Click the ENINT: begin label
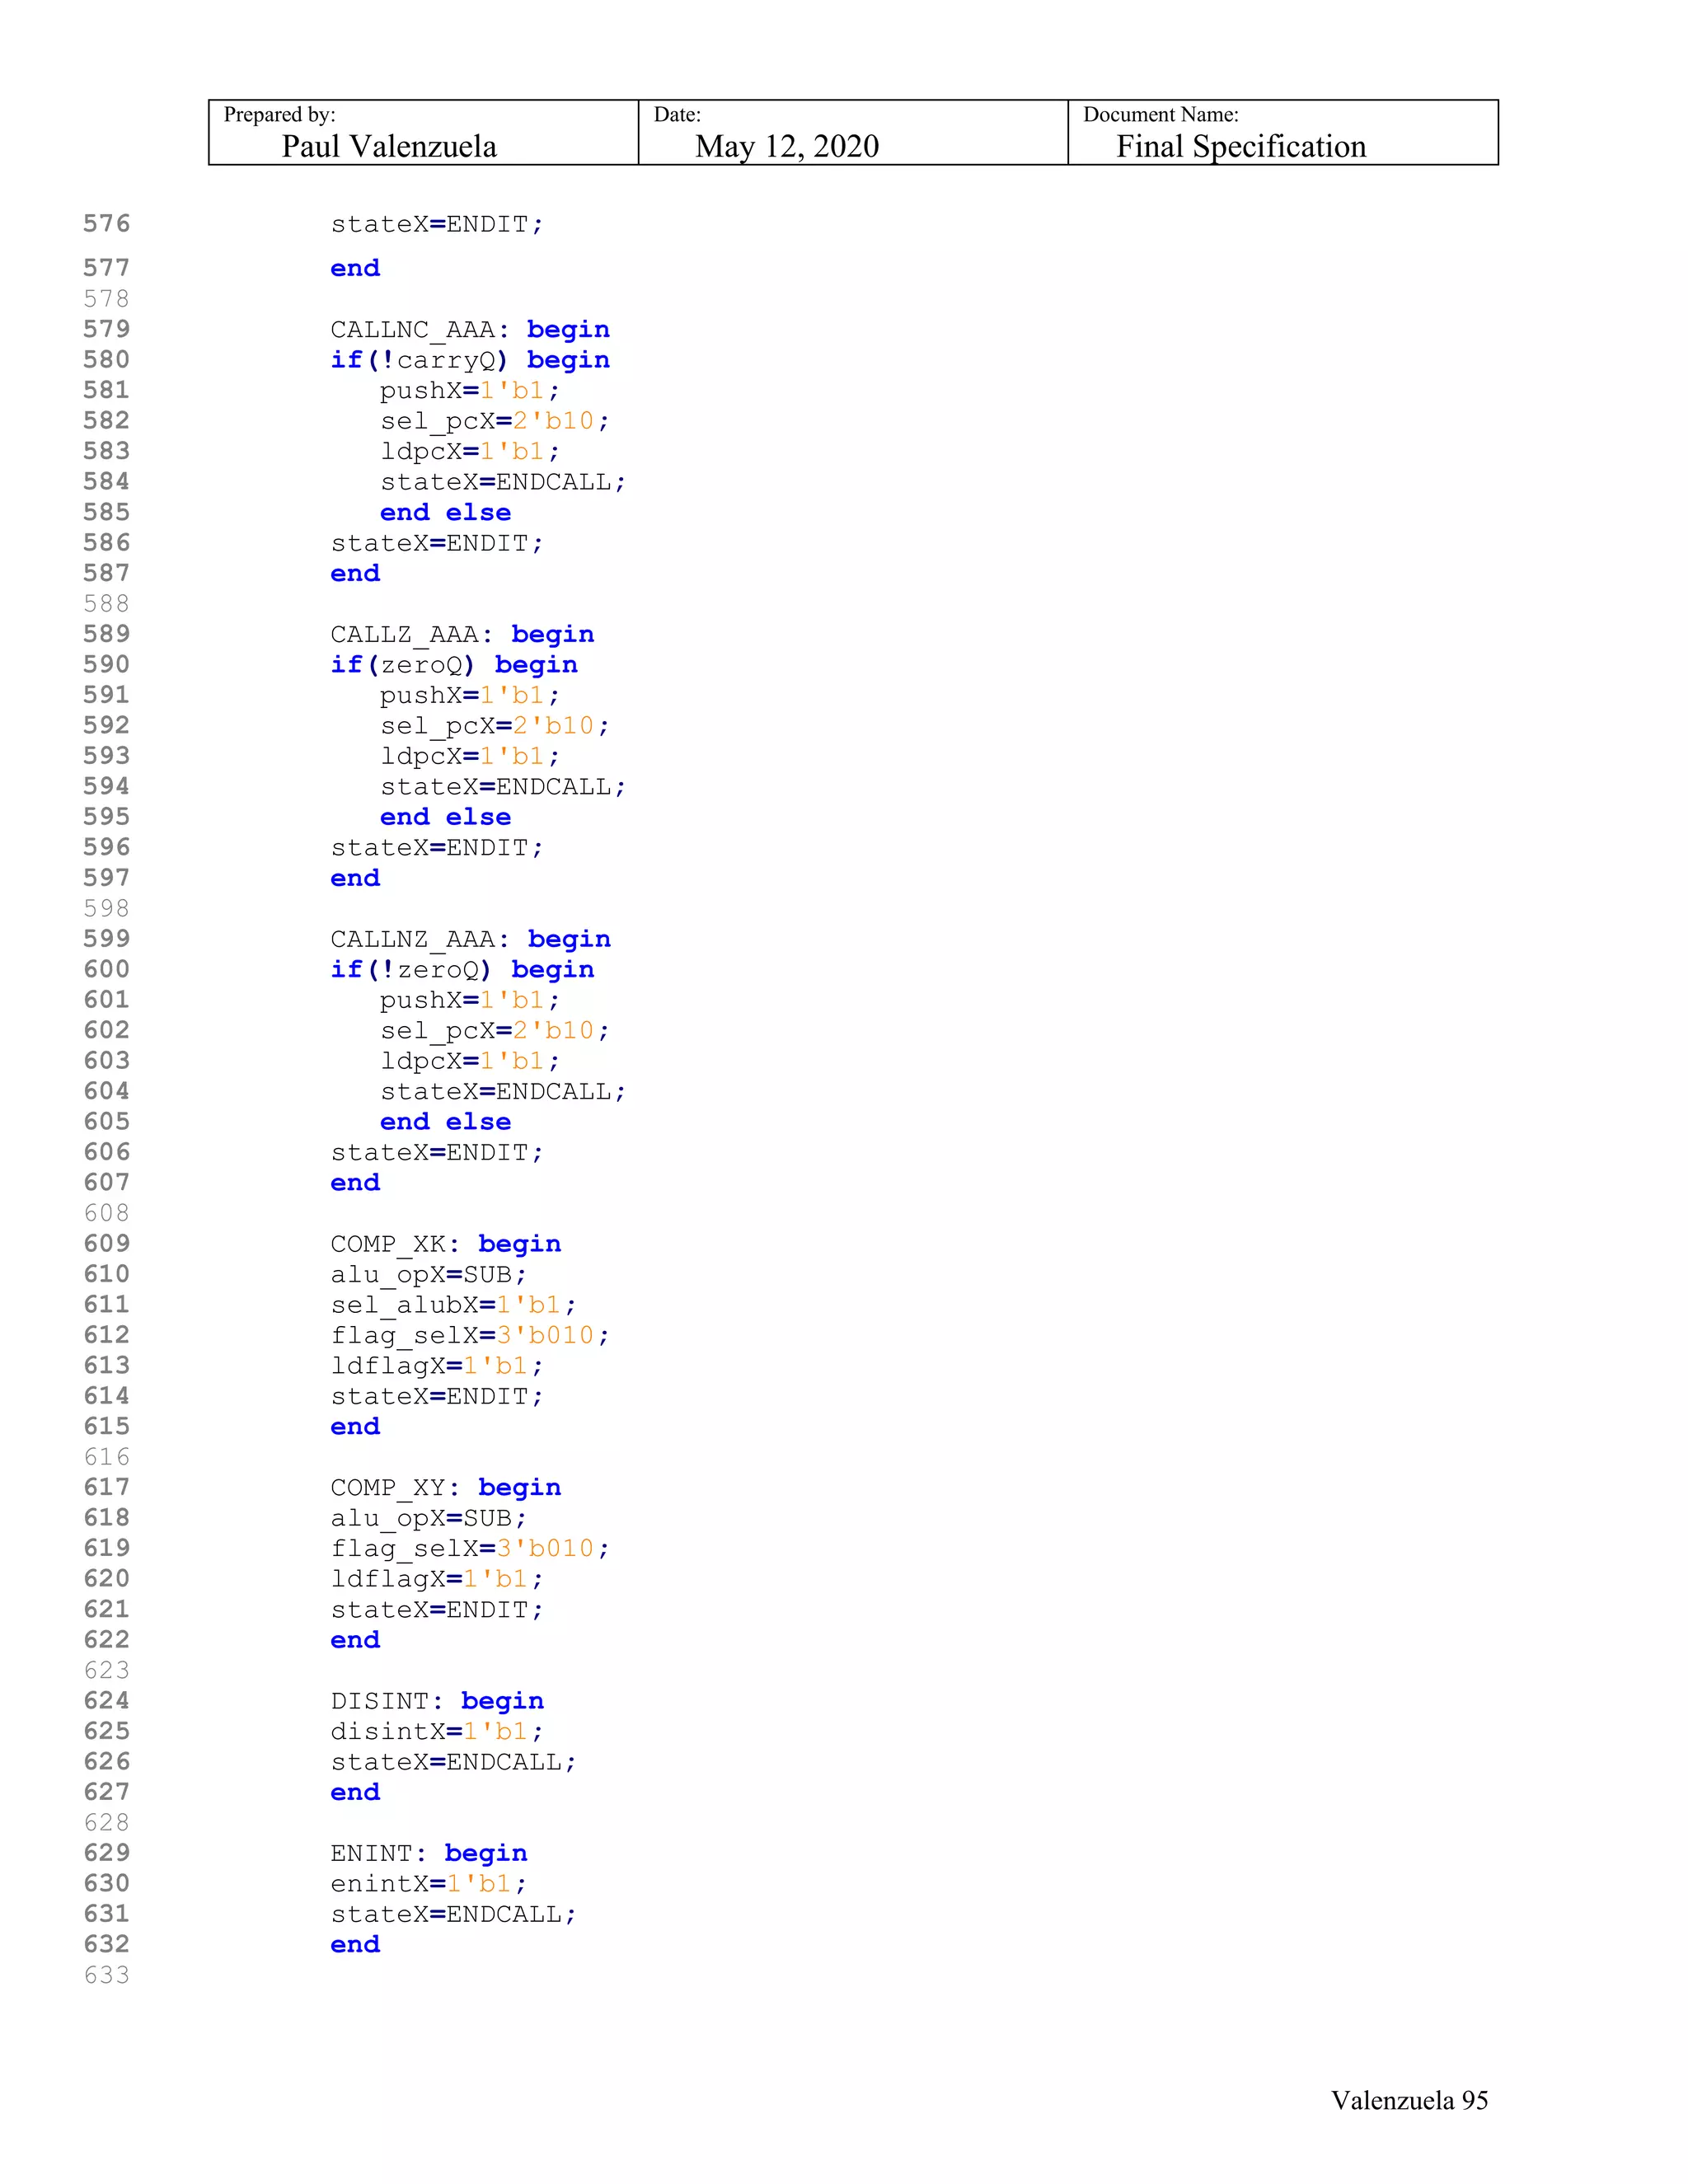 (x=429, y=1854)
